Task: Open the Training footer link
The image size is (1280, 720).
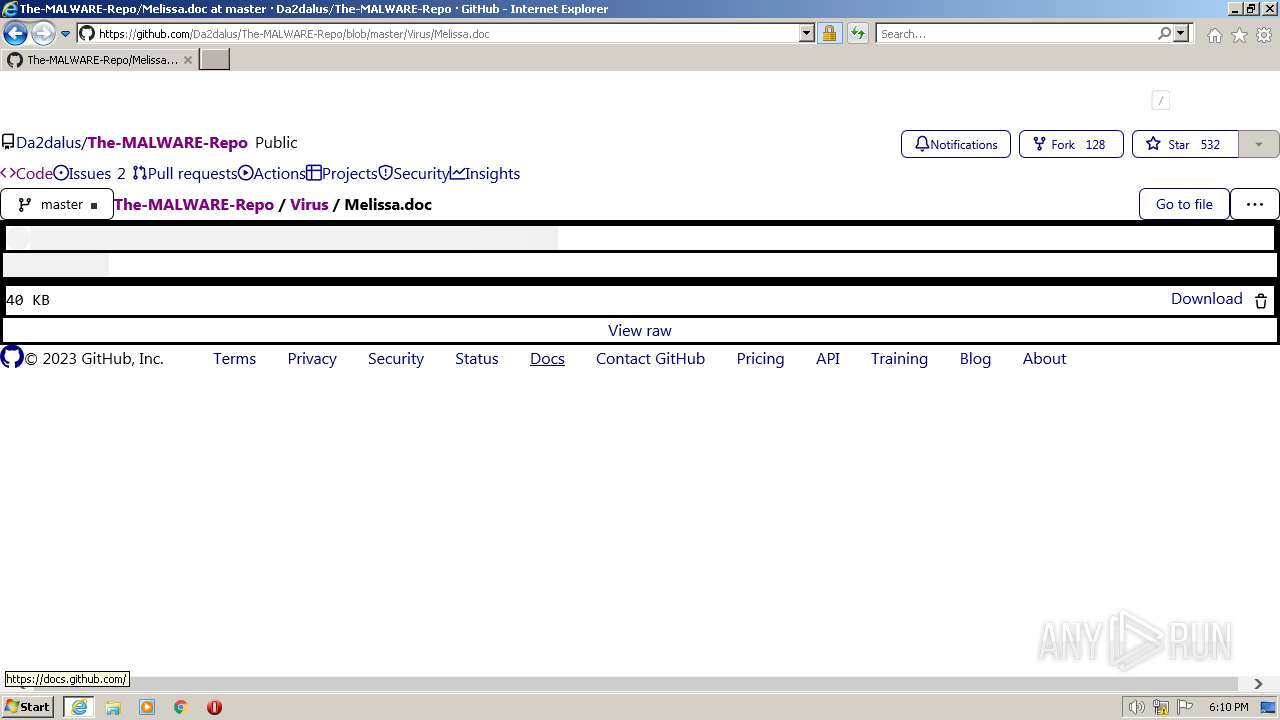Action: tap(899, 359)
